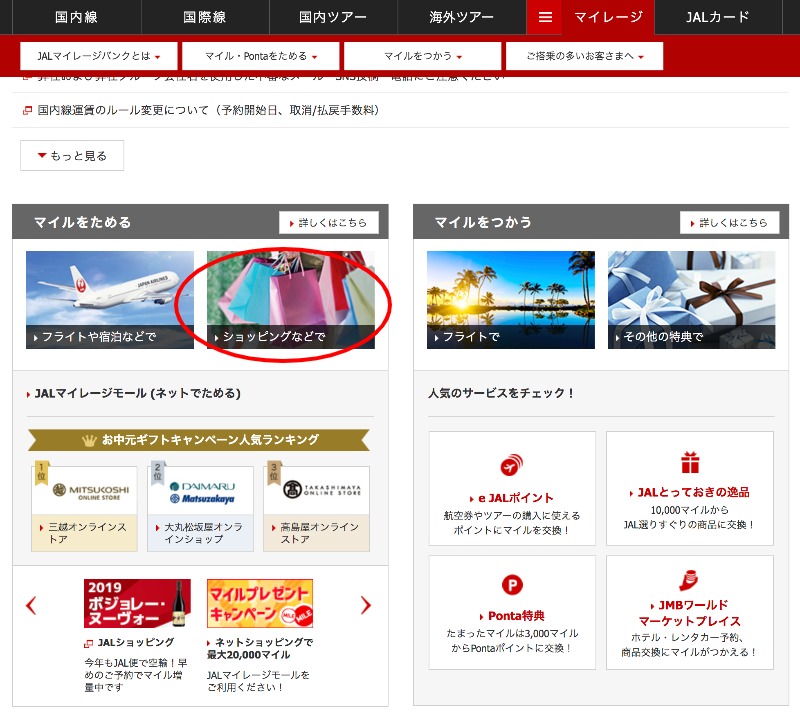Click 今年もJAL便で空輸 description text

[136, 675]
